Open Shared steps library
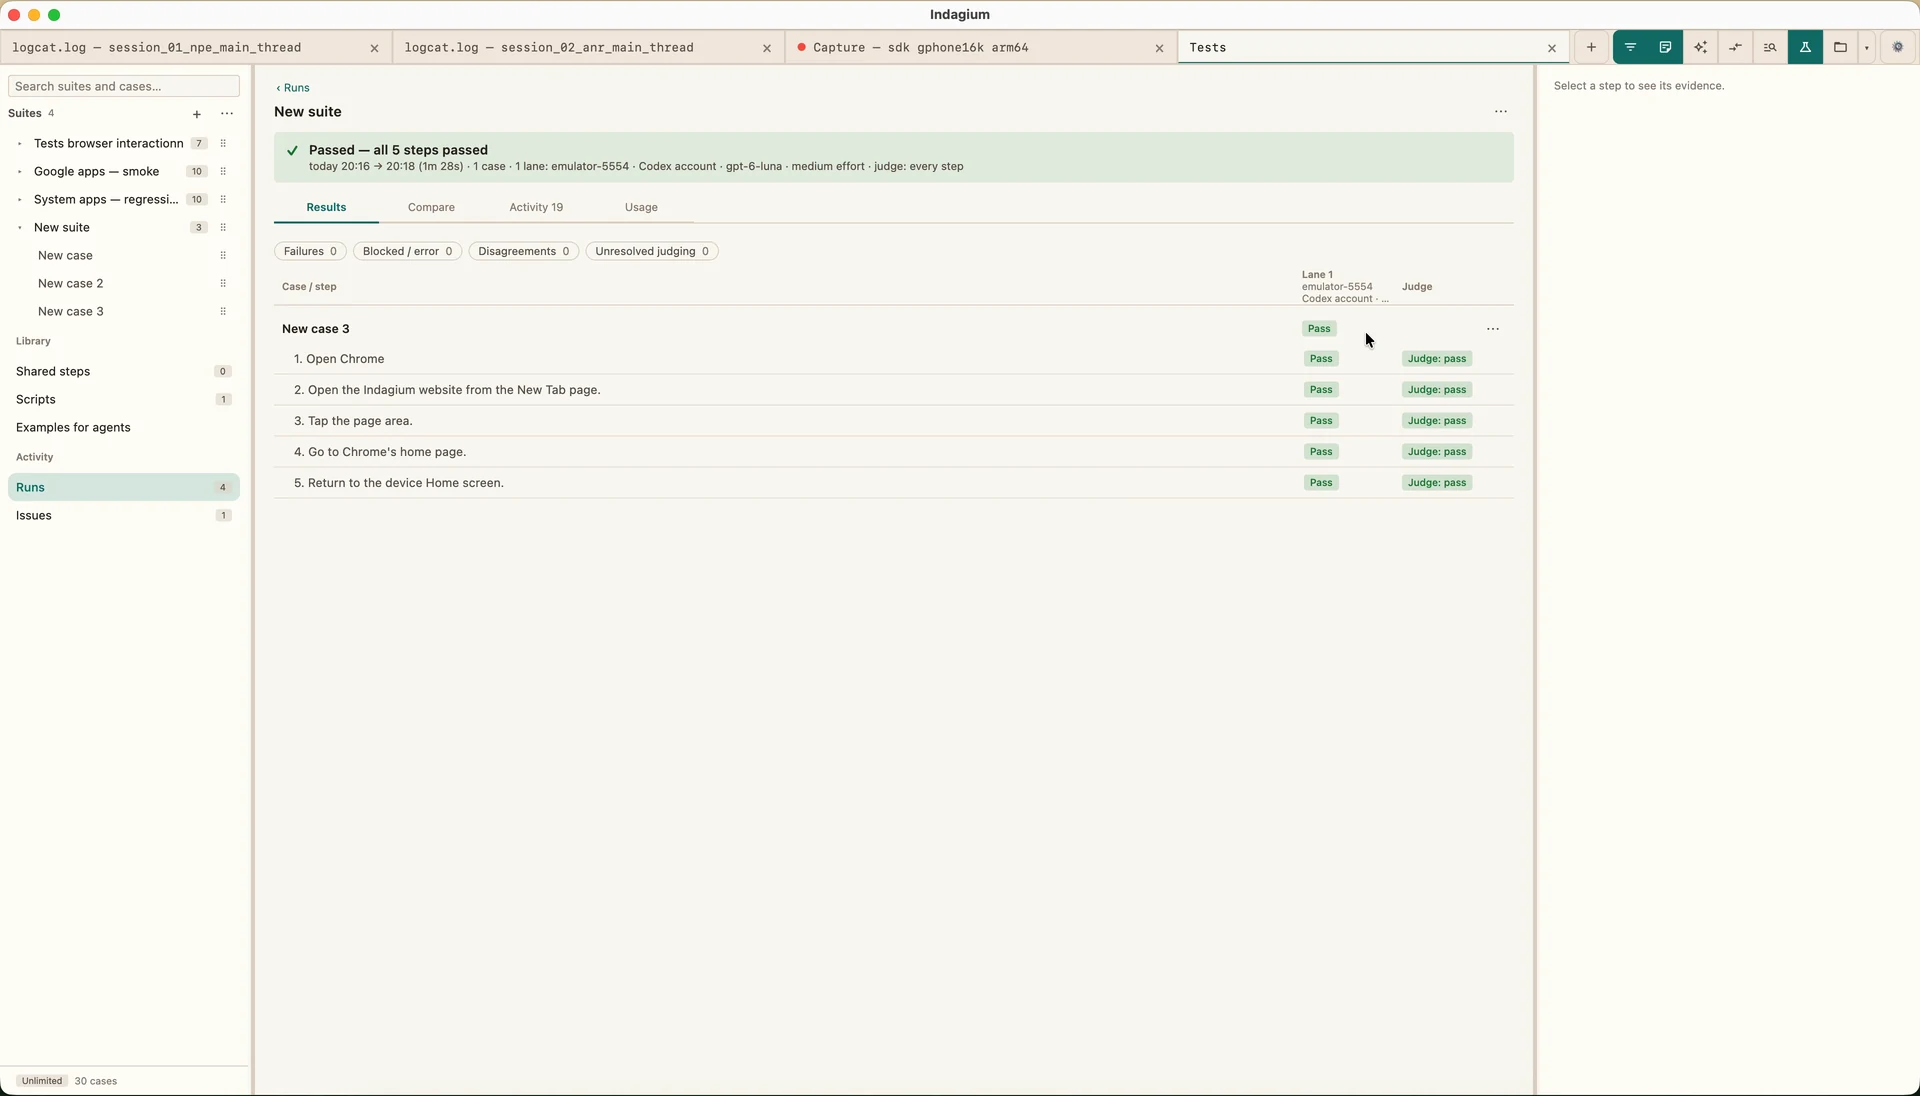The width and height of the screenshot is (1920, 1096). coord(124,371)
